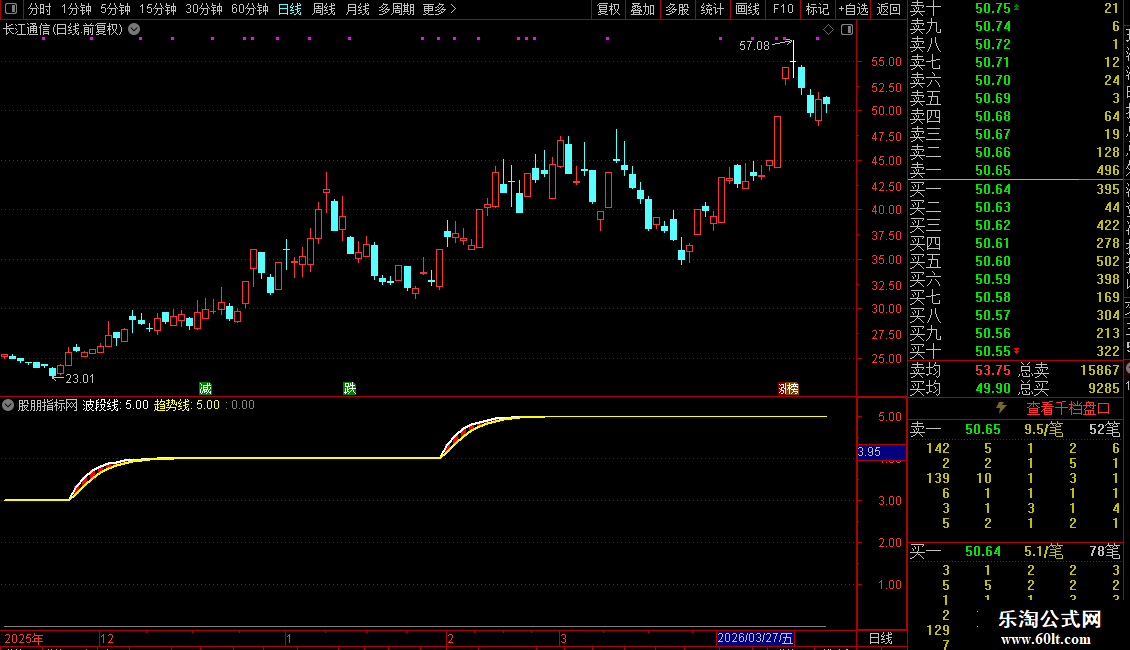Click the red 涨榜 marker on the chart

[788, 388]
